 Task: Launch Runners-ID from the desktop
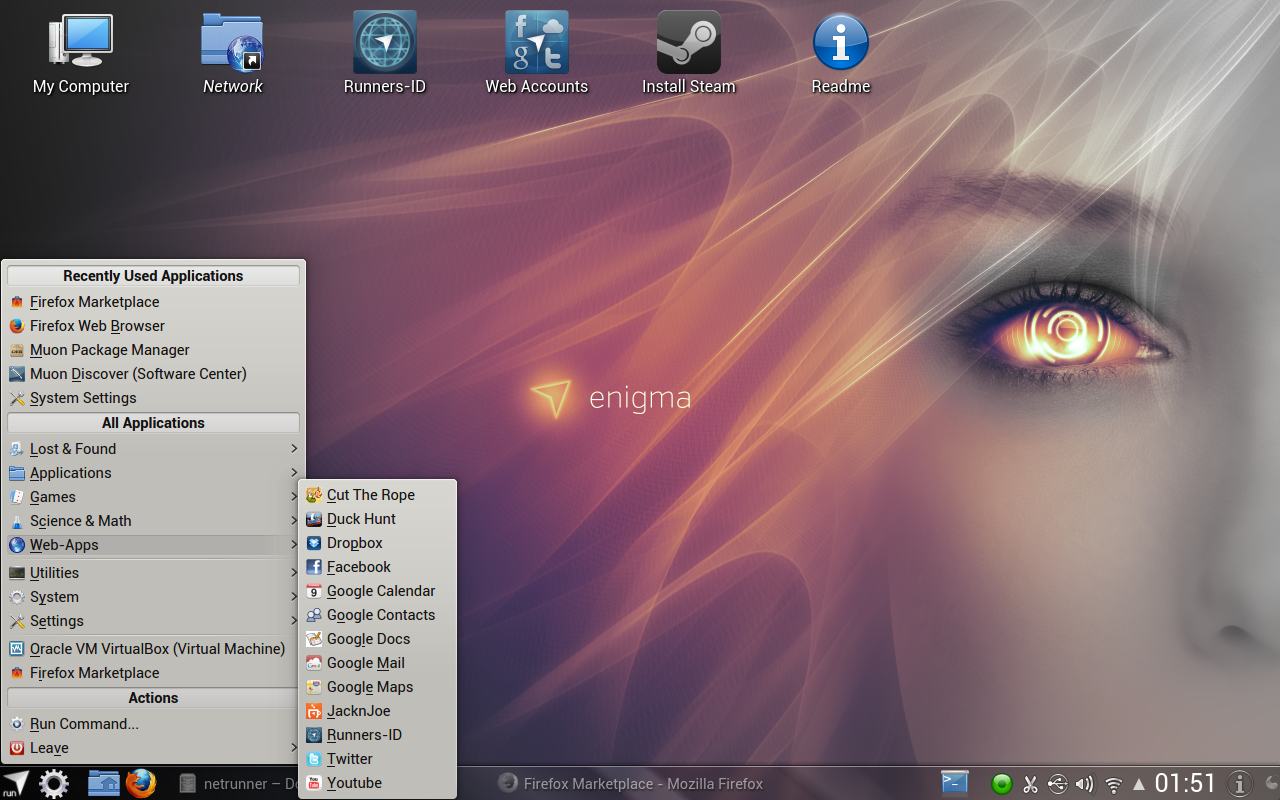(385, 54)
